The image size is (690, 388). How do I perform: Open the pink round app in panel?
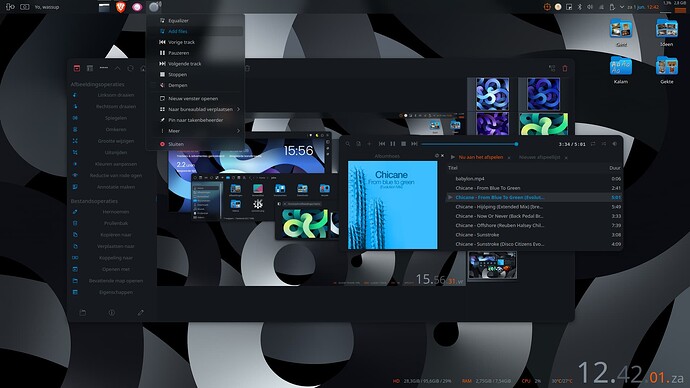point(137,7)
